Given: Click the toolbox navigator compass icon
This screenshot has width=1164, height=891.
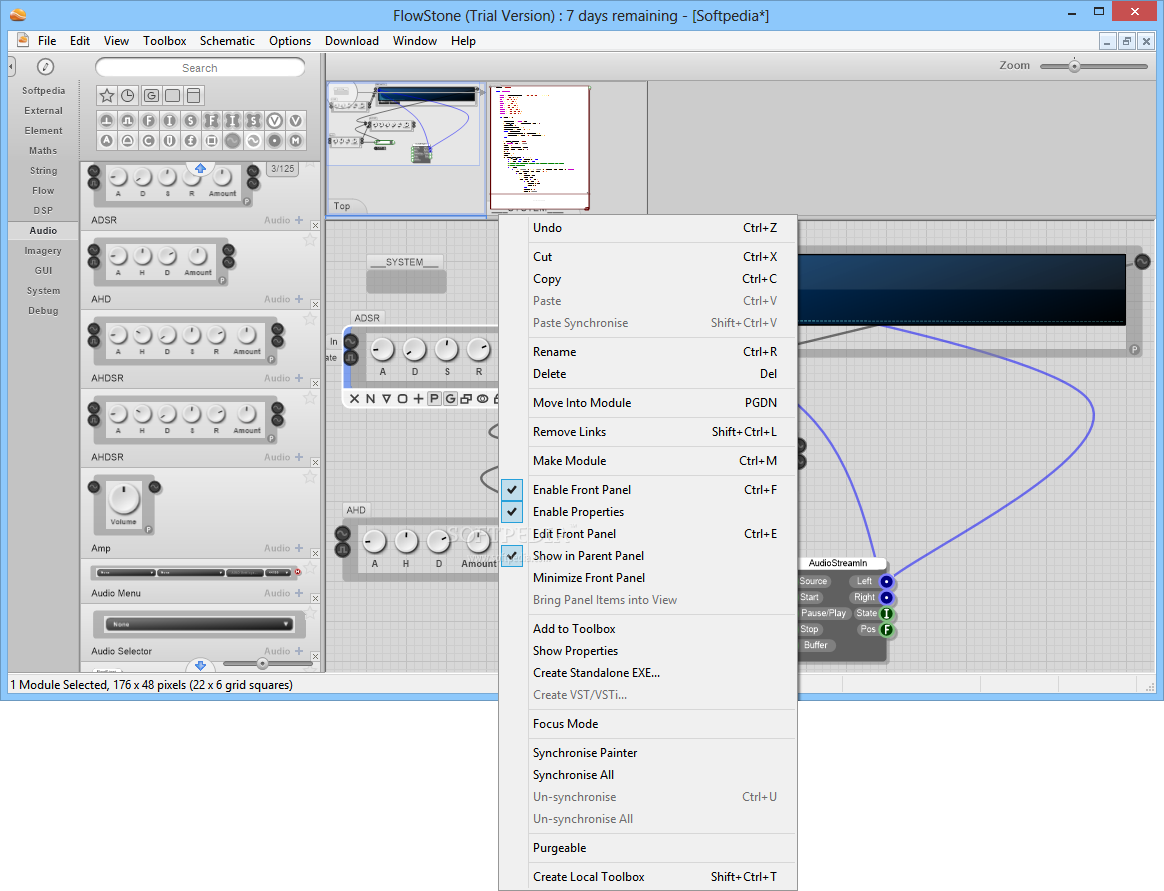Looking at the screenshot, I should pos(45,67).
